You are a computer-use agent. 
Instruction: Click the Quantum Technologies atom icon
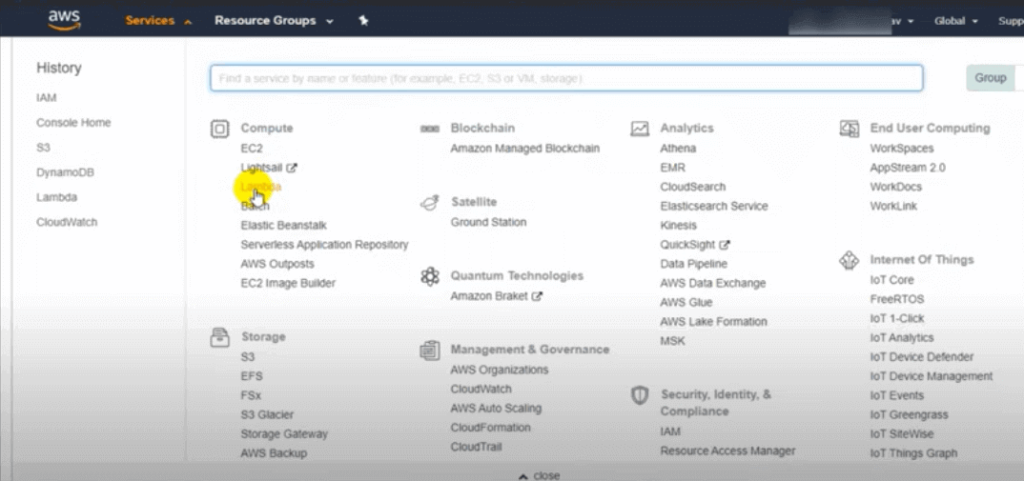tap(429, 277)
